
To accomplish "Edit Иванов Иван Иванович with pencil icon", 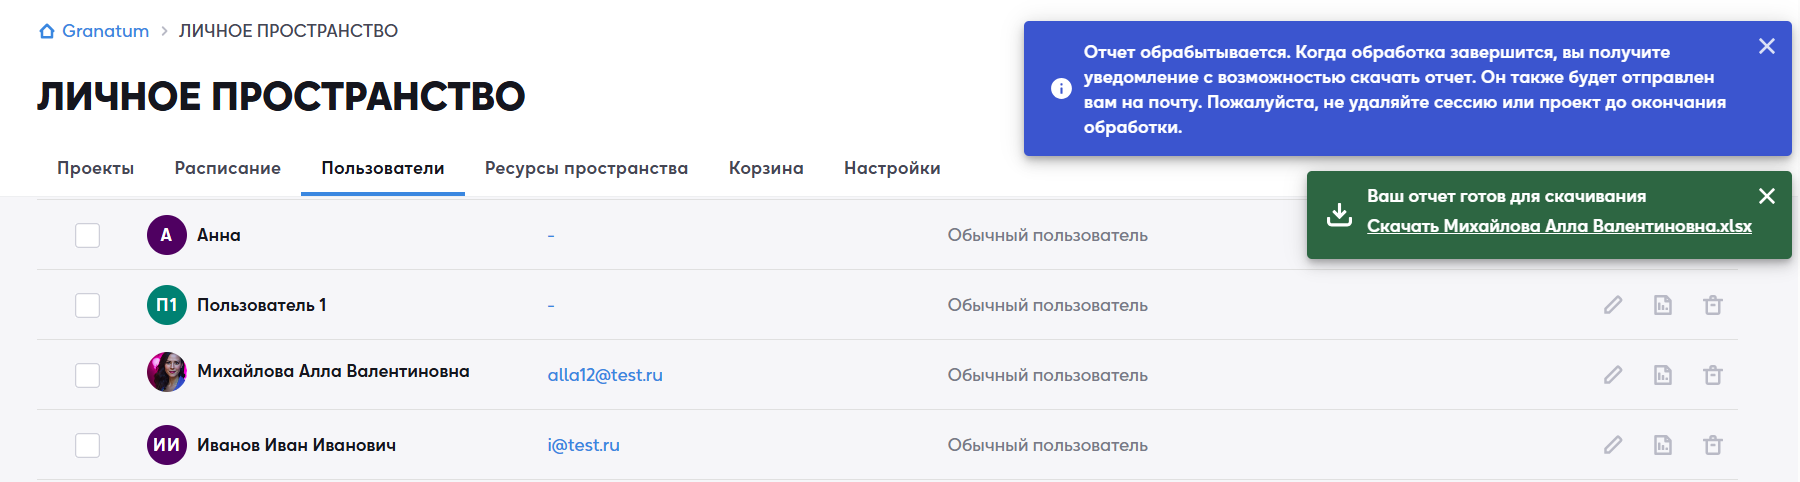I will 1613,445.
